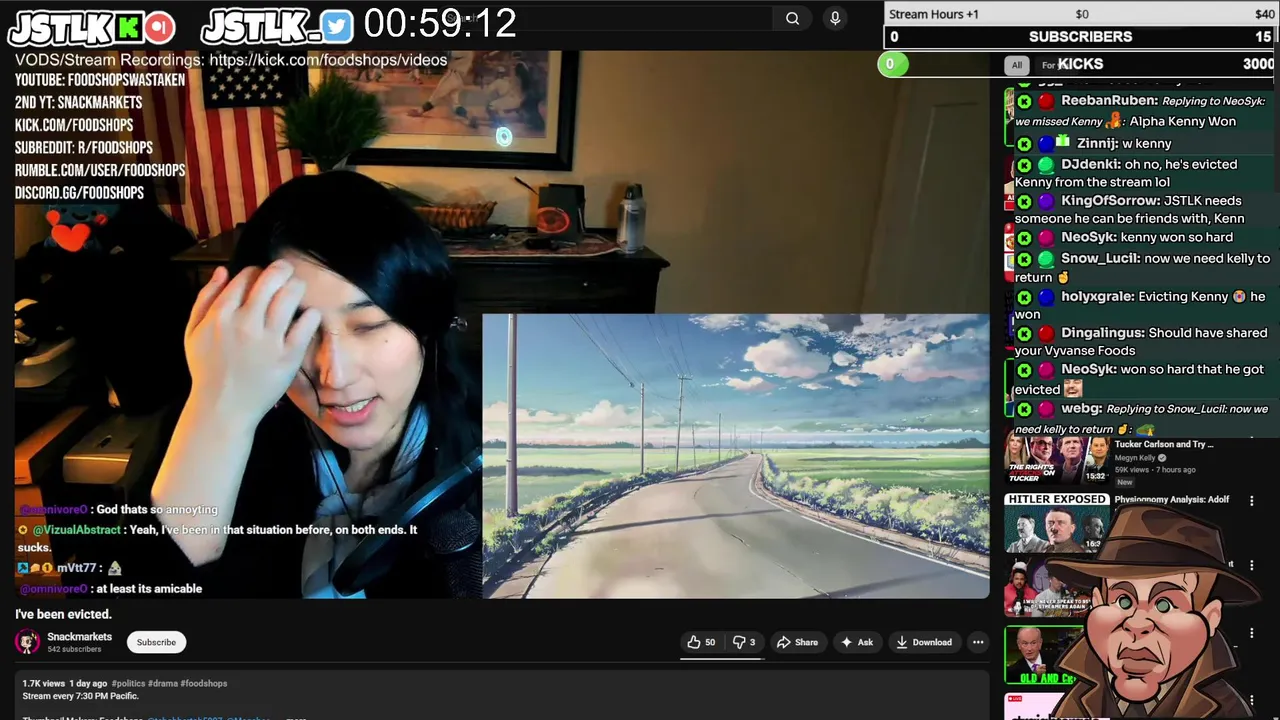
Task: Open options menu for the streamers video
Action: click(x=1251, y=565)
